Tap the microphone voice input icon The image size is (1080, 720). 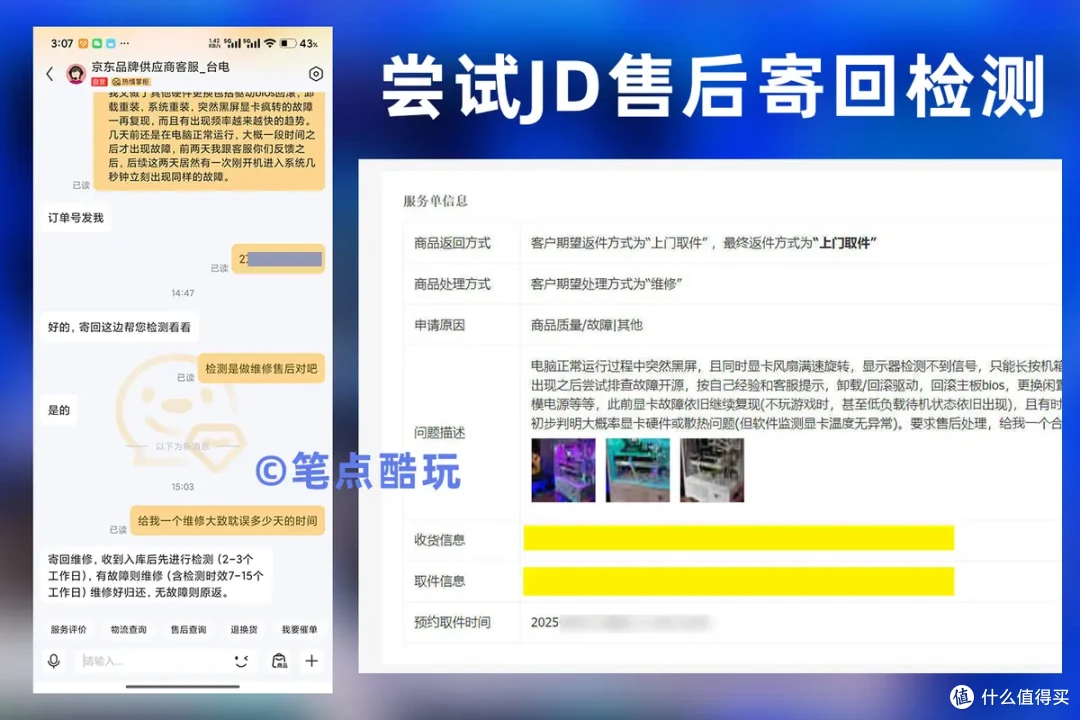tap(54, 661)
